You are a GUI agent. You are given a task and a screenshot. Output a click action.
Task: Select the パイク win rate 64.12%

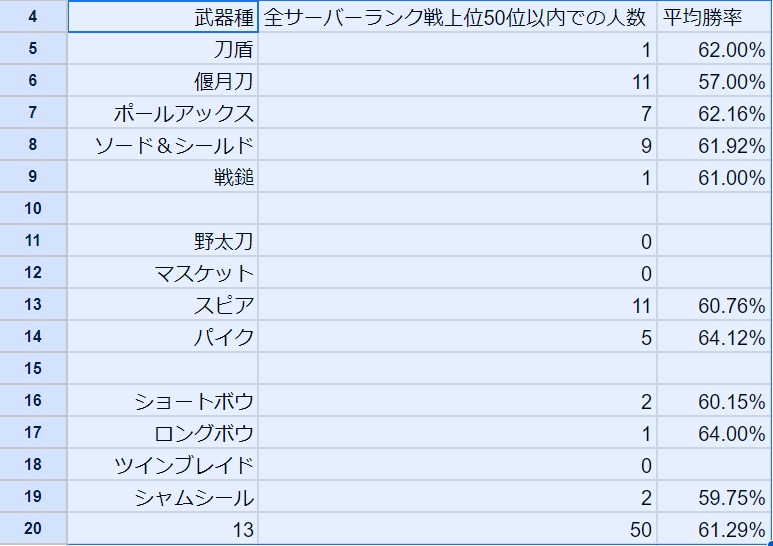(714, 337)
